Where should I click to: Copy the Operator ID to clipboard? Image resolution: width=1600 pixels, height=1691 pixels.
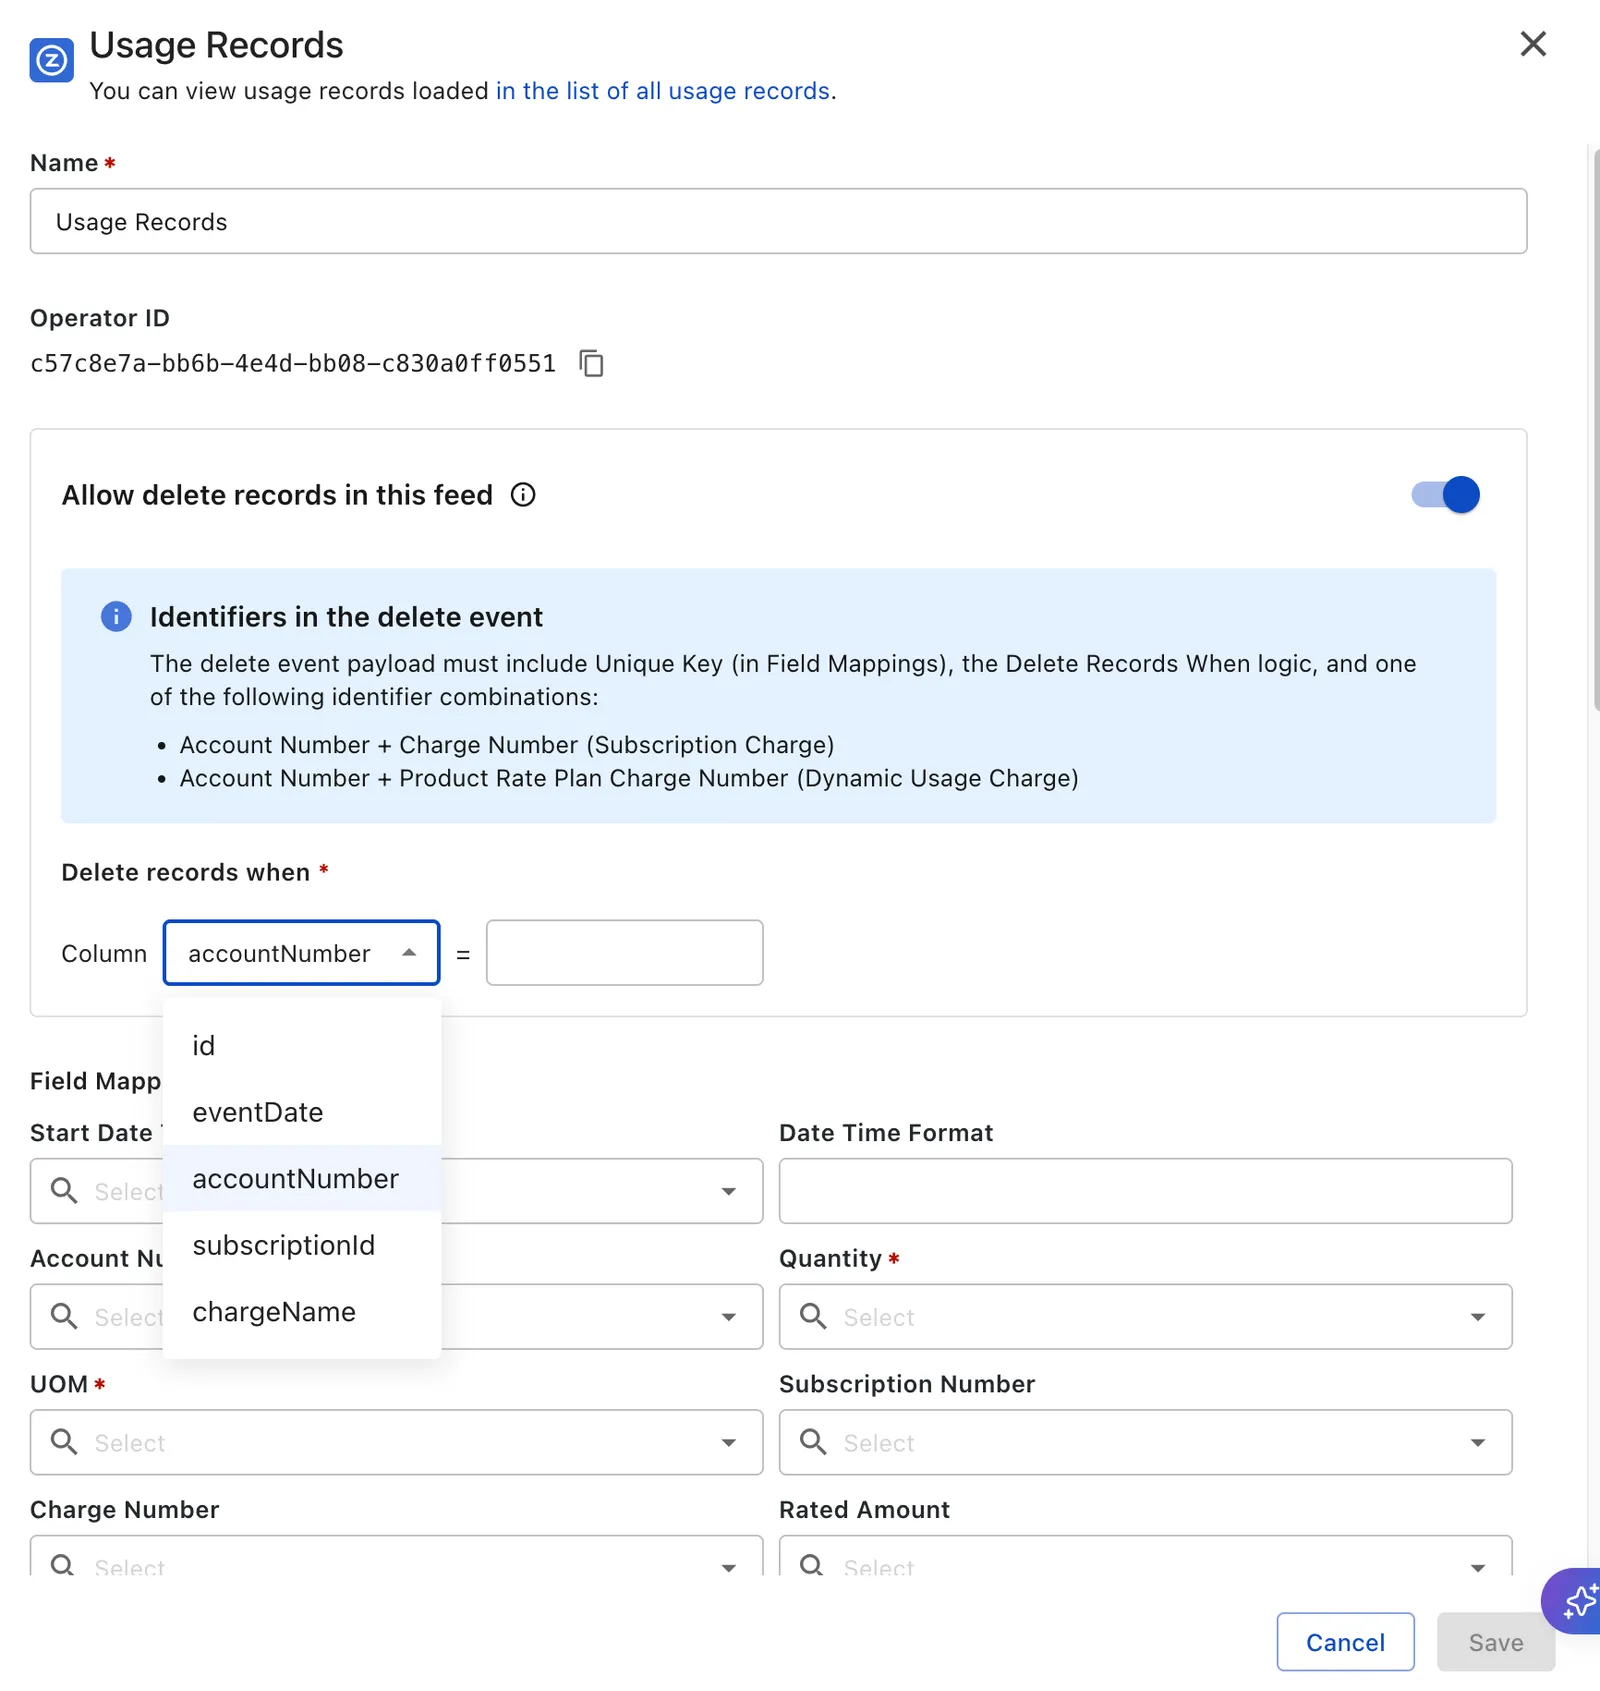tap(591, 363)
